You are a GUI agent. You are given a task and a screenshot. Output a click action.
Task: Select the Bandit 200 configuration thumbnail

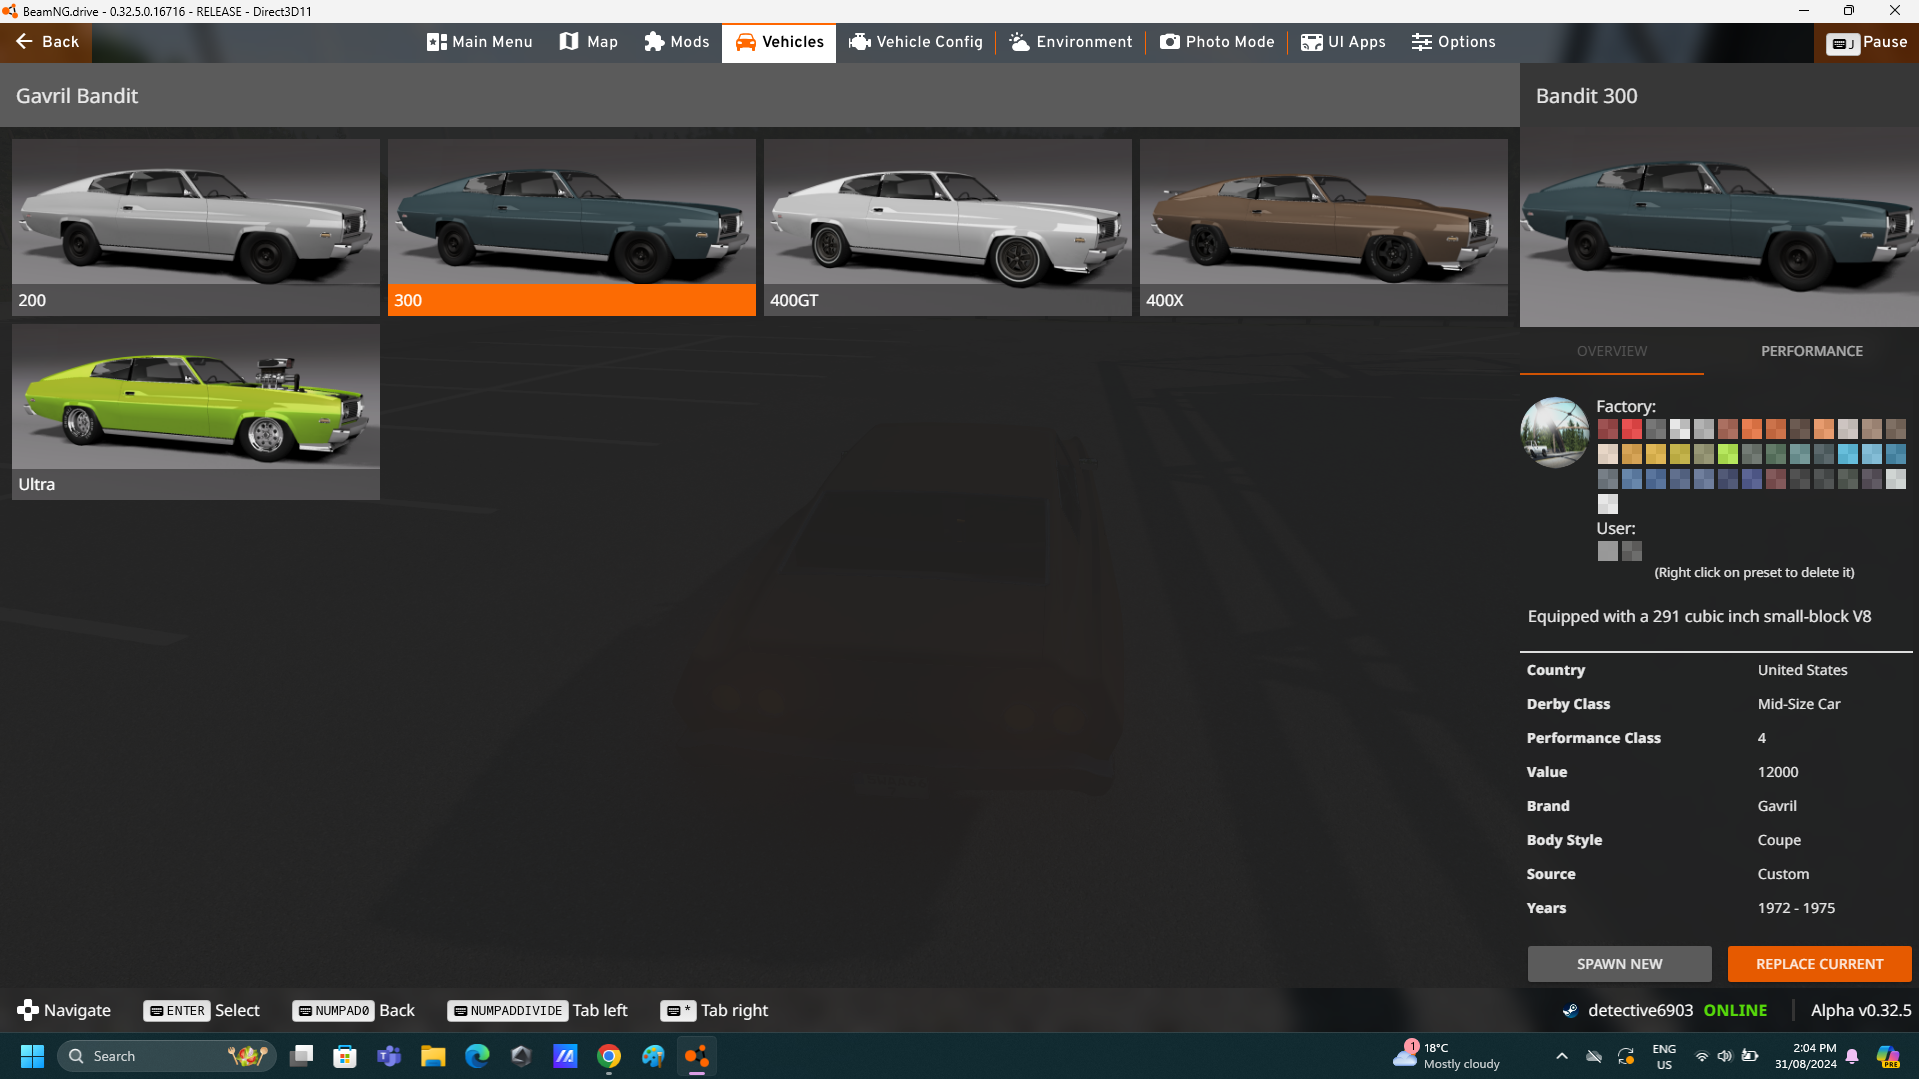click(x=196, y=227)
